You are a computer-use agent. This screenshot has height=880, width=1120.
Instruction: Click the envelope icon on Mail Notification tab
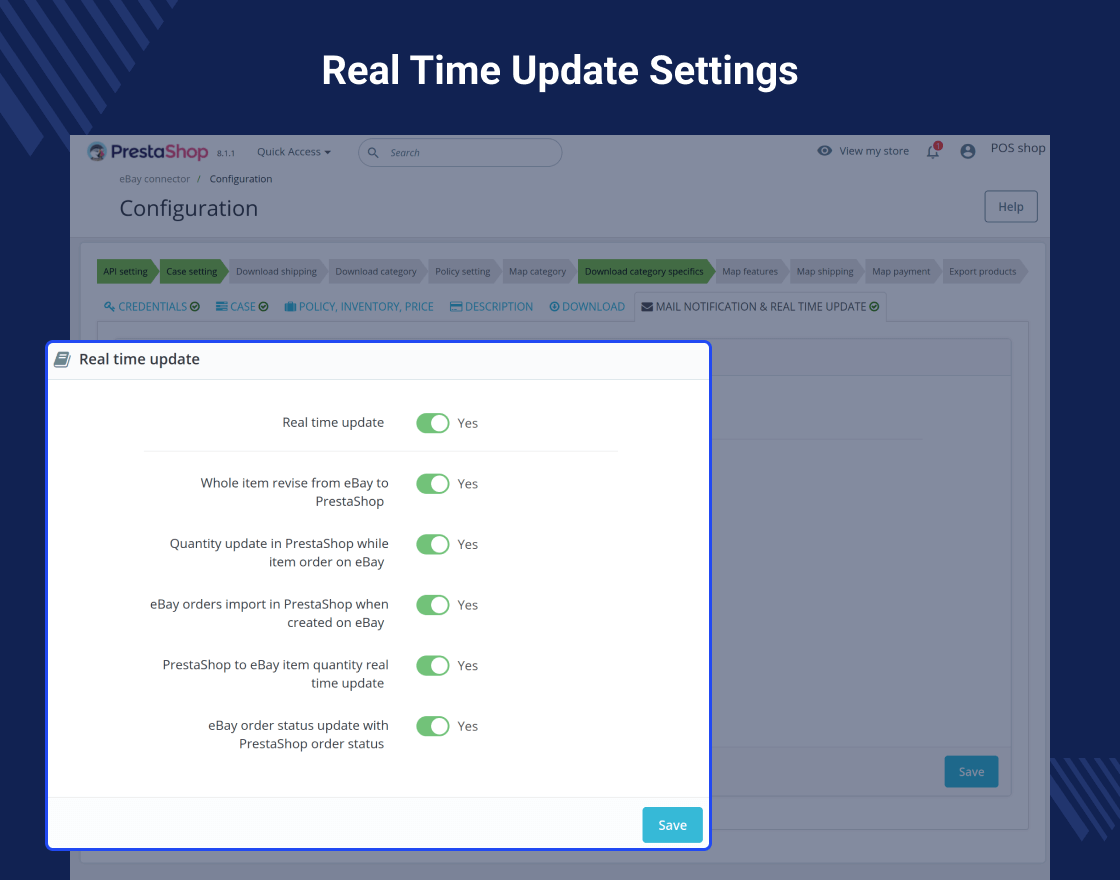(646, 306)
